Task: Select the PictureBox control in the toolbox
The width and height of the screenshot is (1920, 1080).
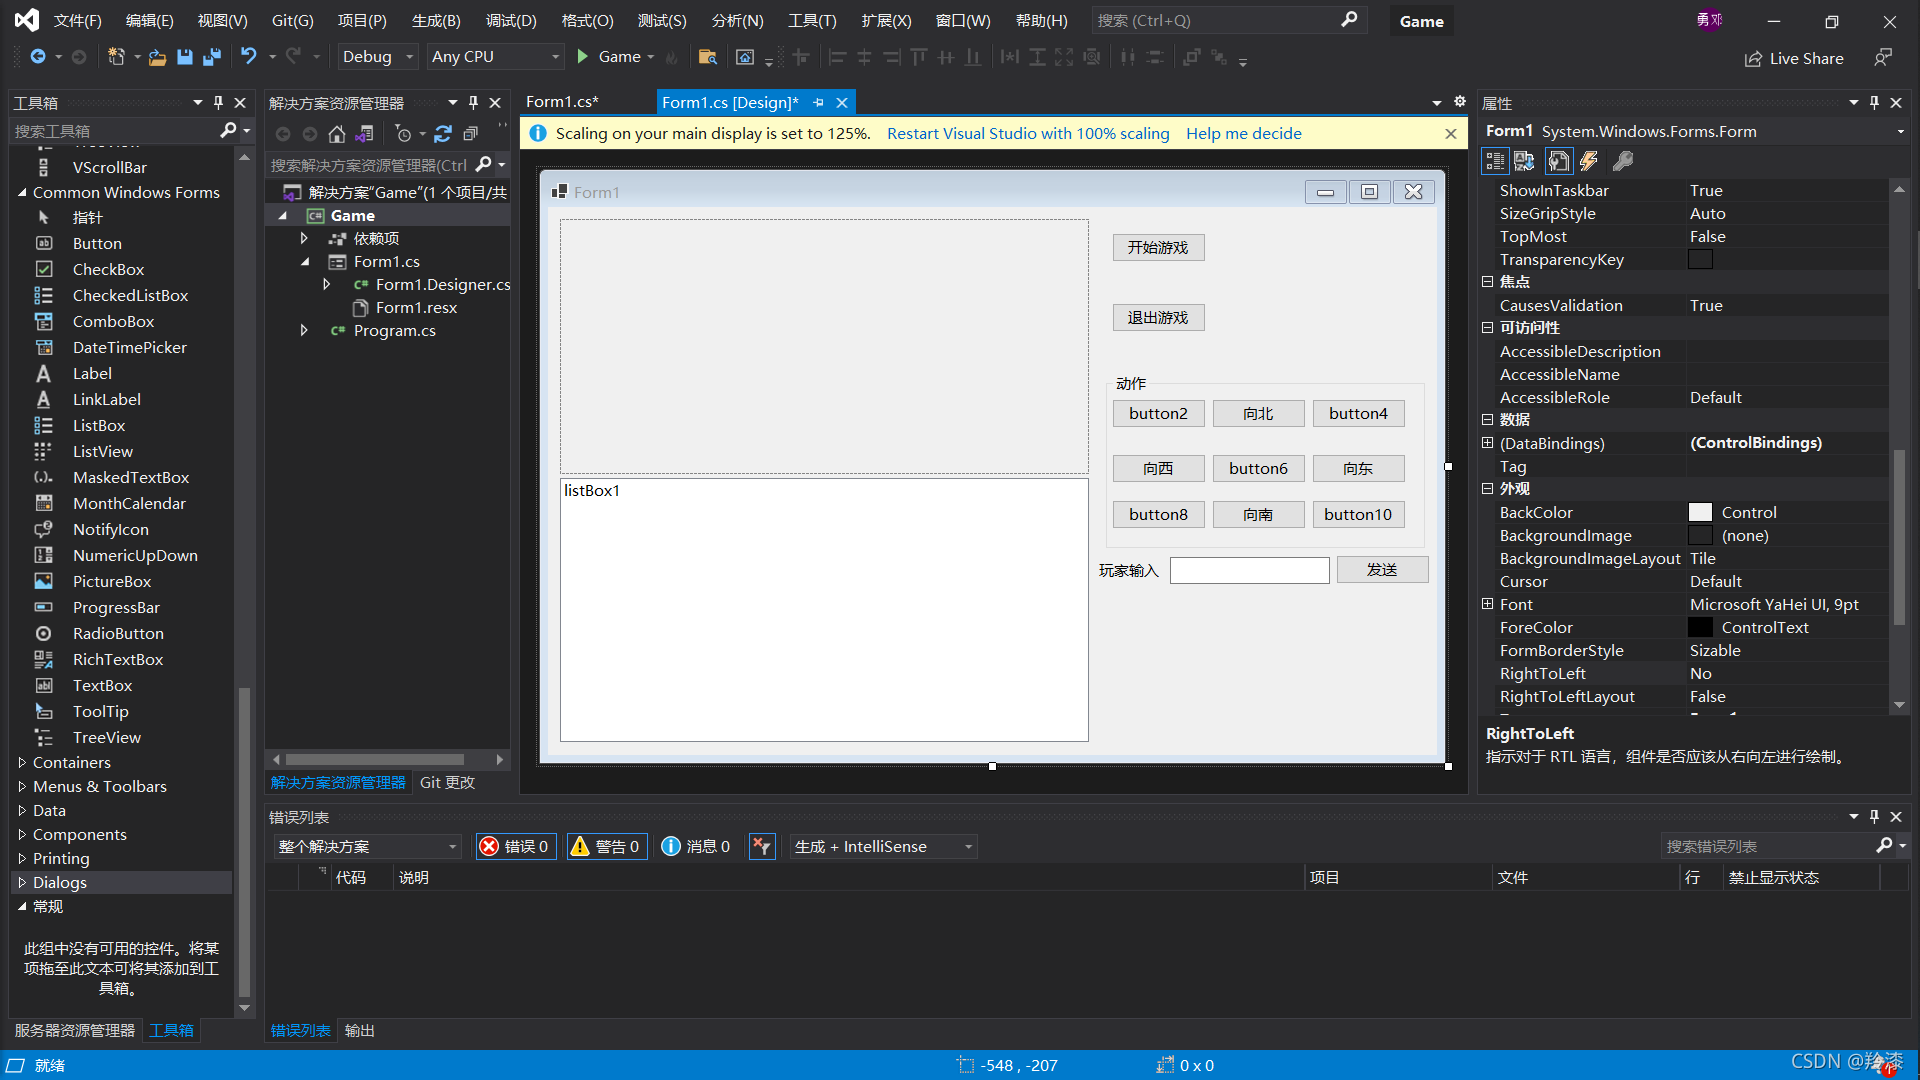Action: click(111, 581)
